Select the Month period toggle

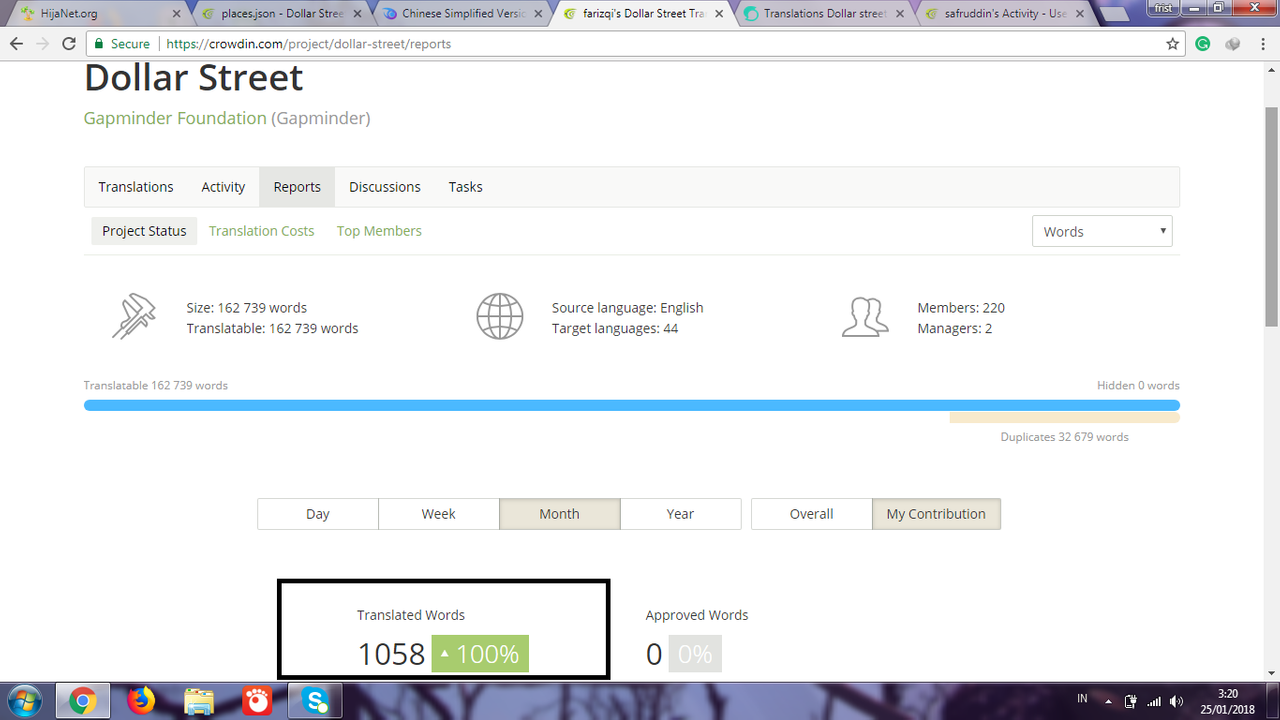coord(560,514)
